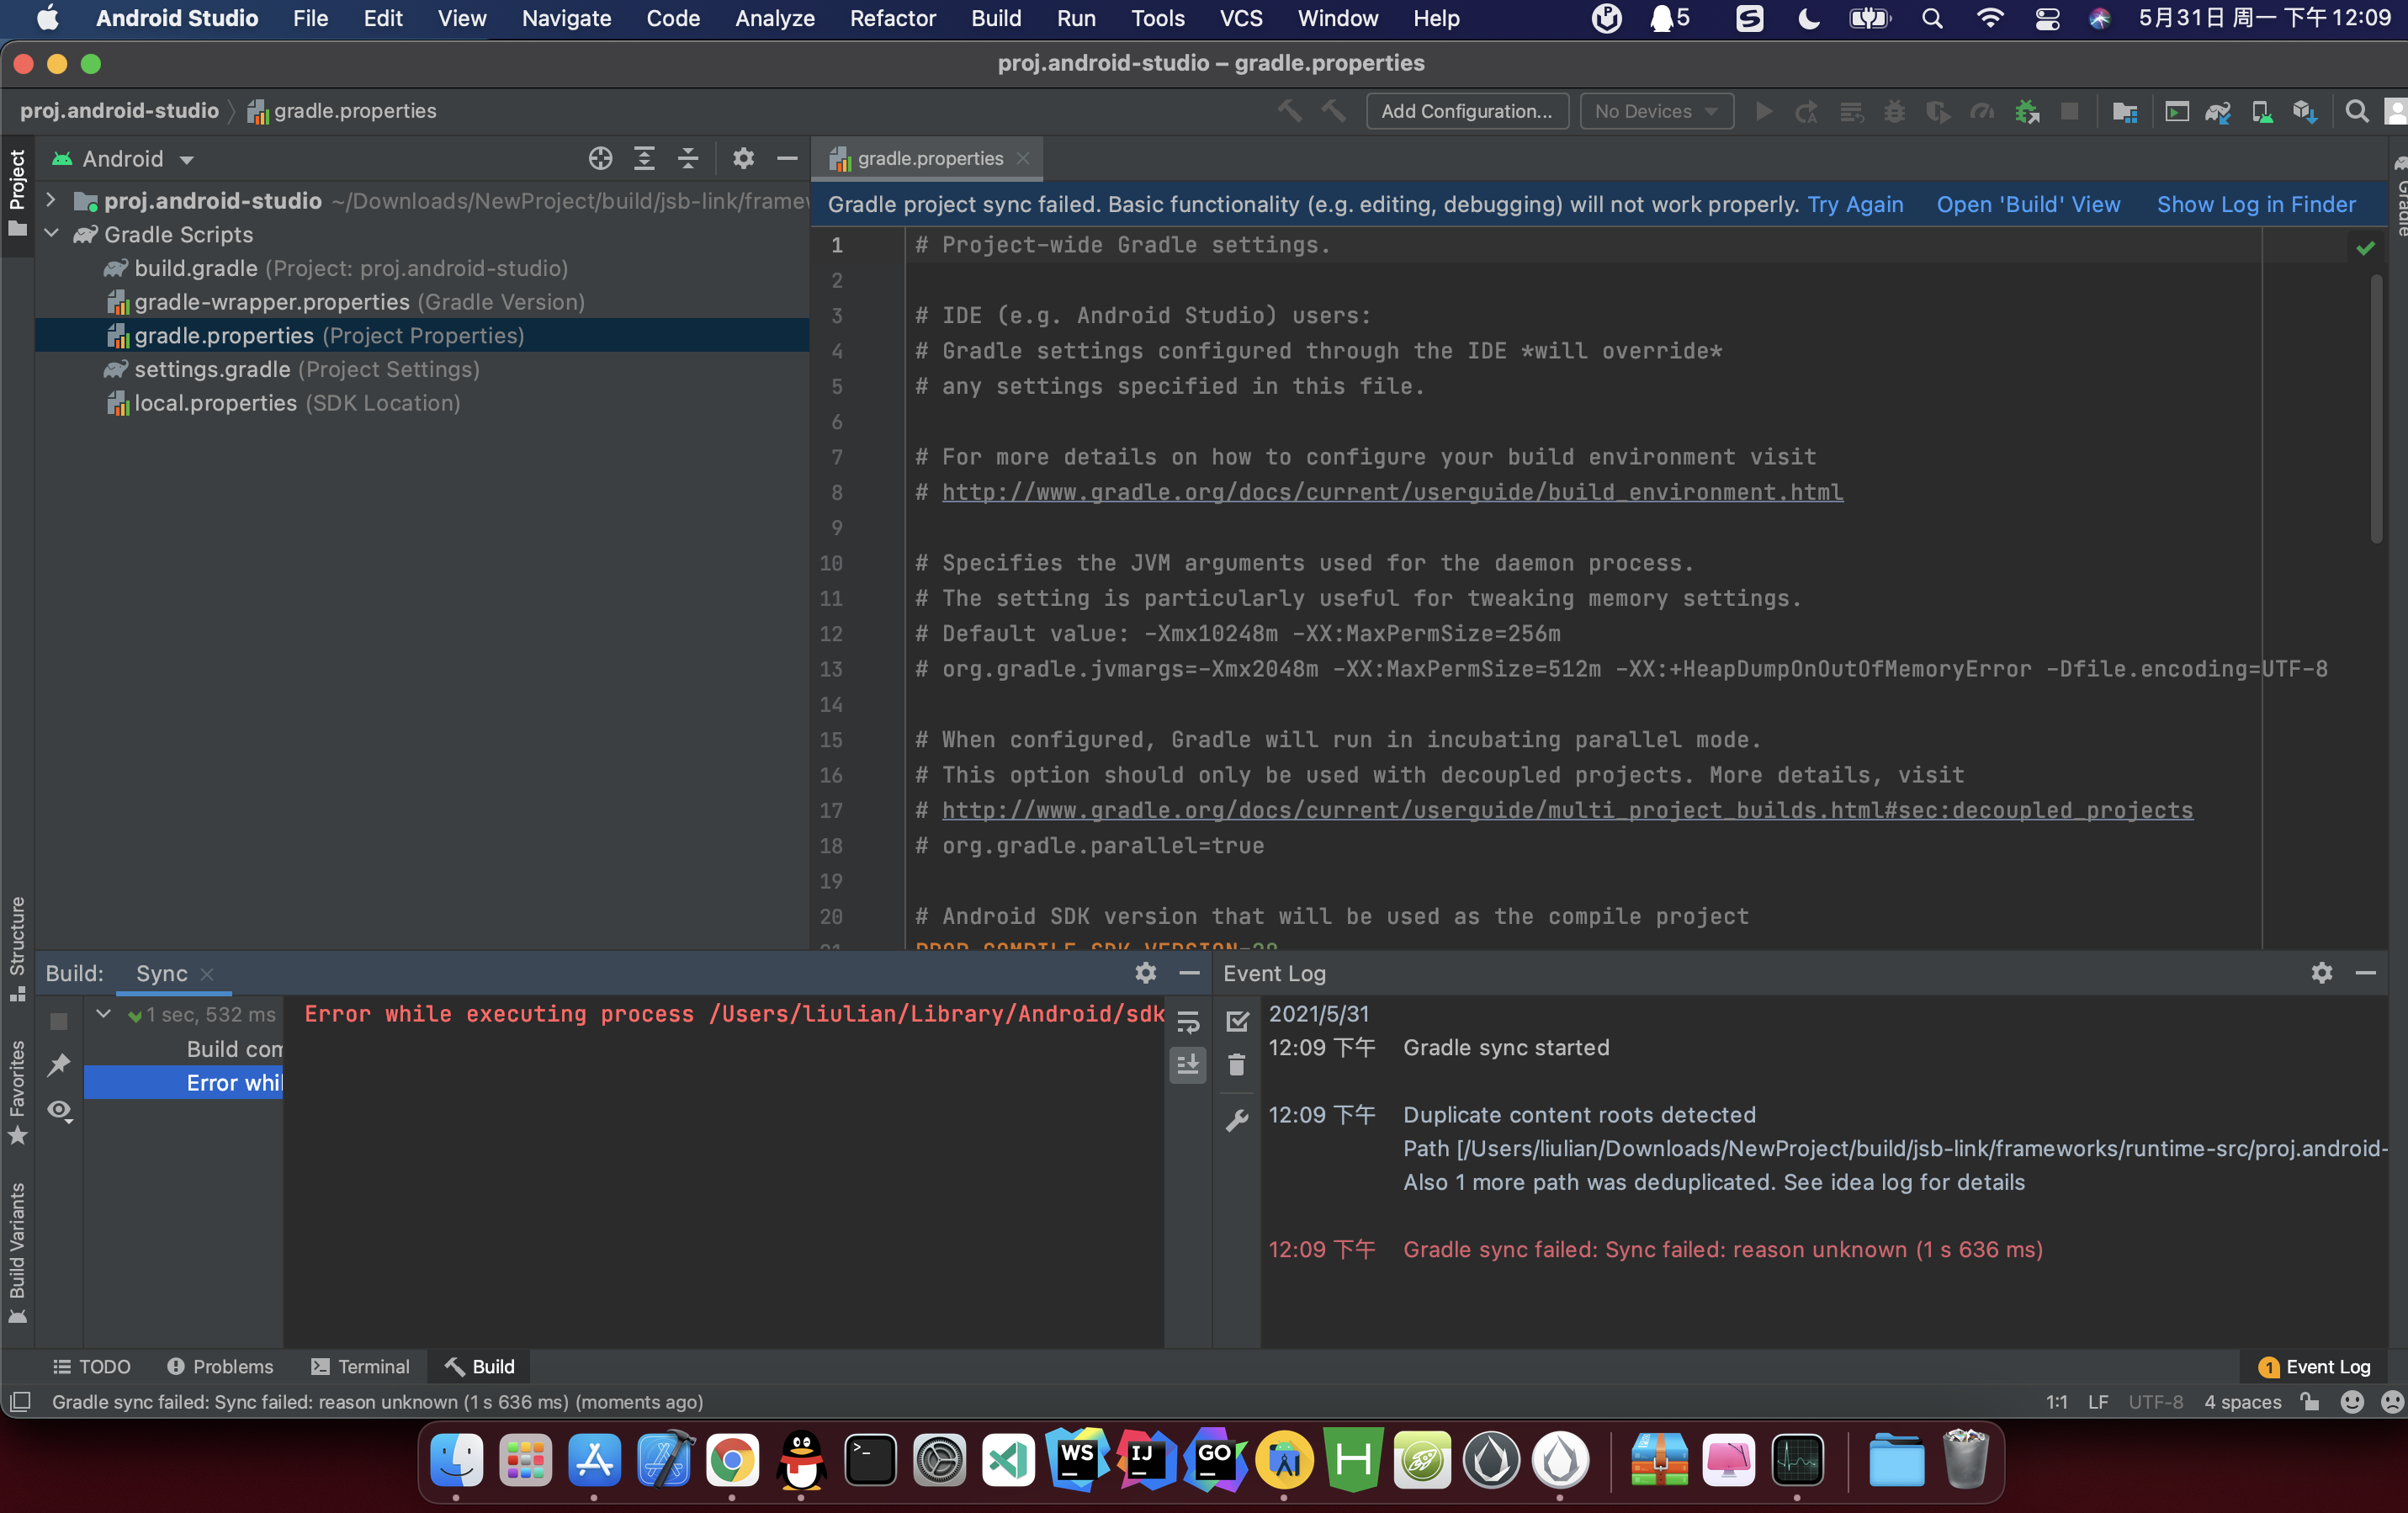This screenshot has width=2408, height=1513.
Task: Toggle Soft-Wrap in Build output
Action: click(x=1188, y=1021)
